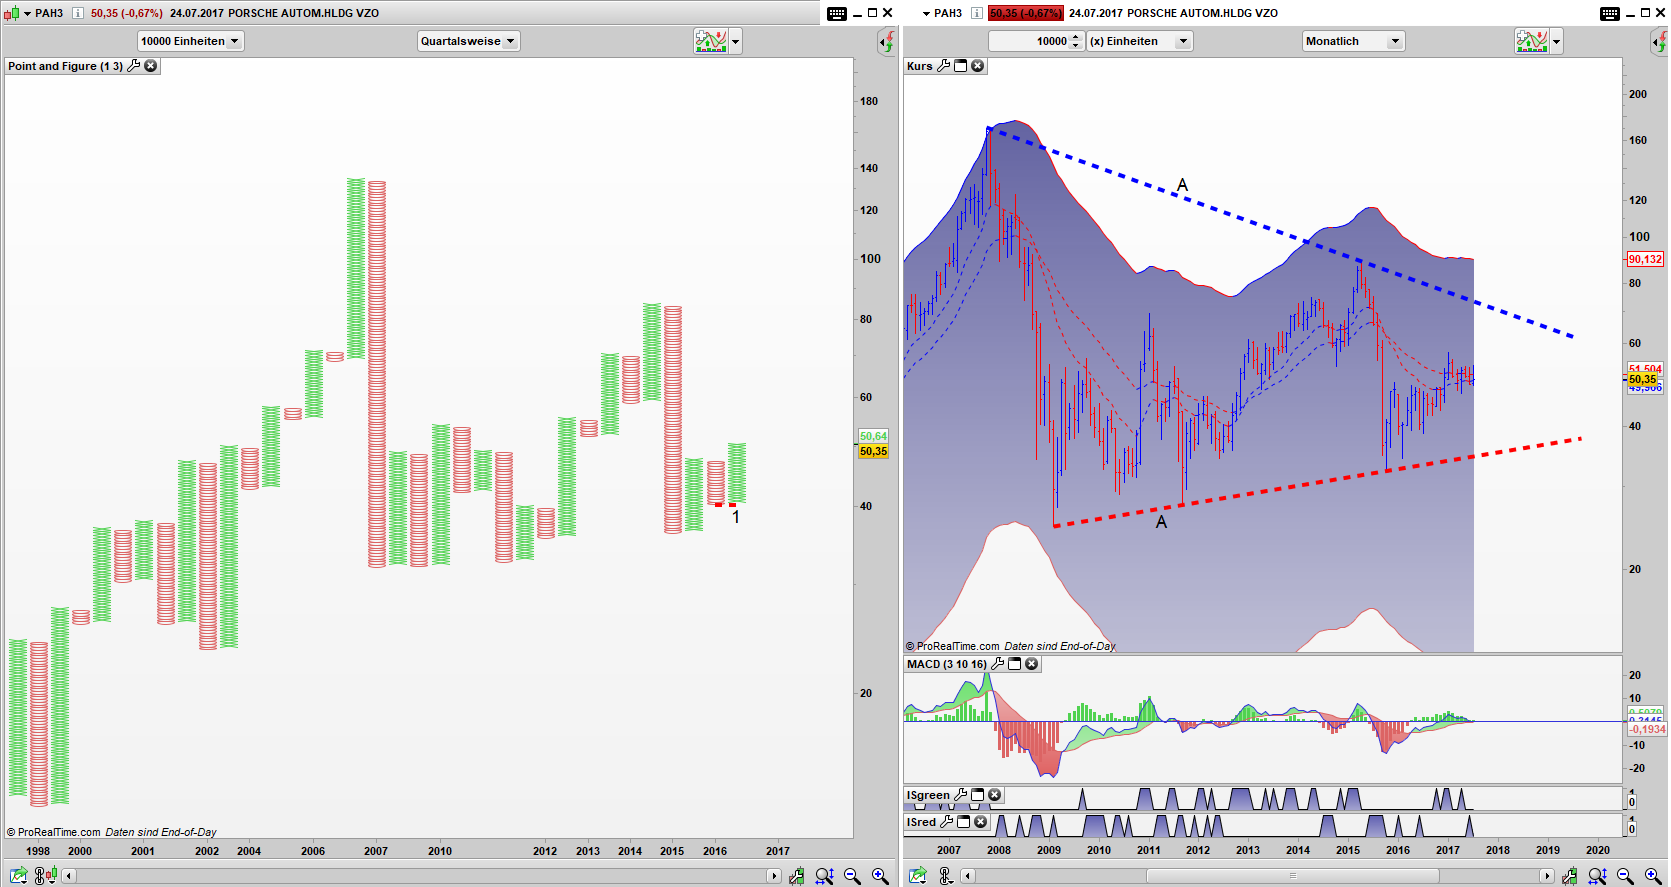Open keyboard icon in right window title bar
The width and height of the screenshot is (1671, 887).
pos(1610,13)
